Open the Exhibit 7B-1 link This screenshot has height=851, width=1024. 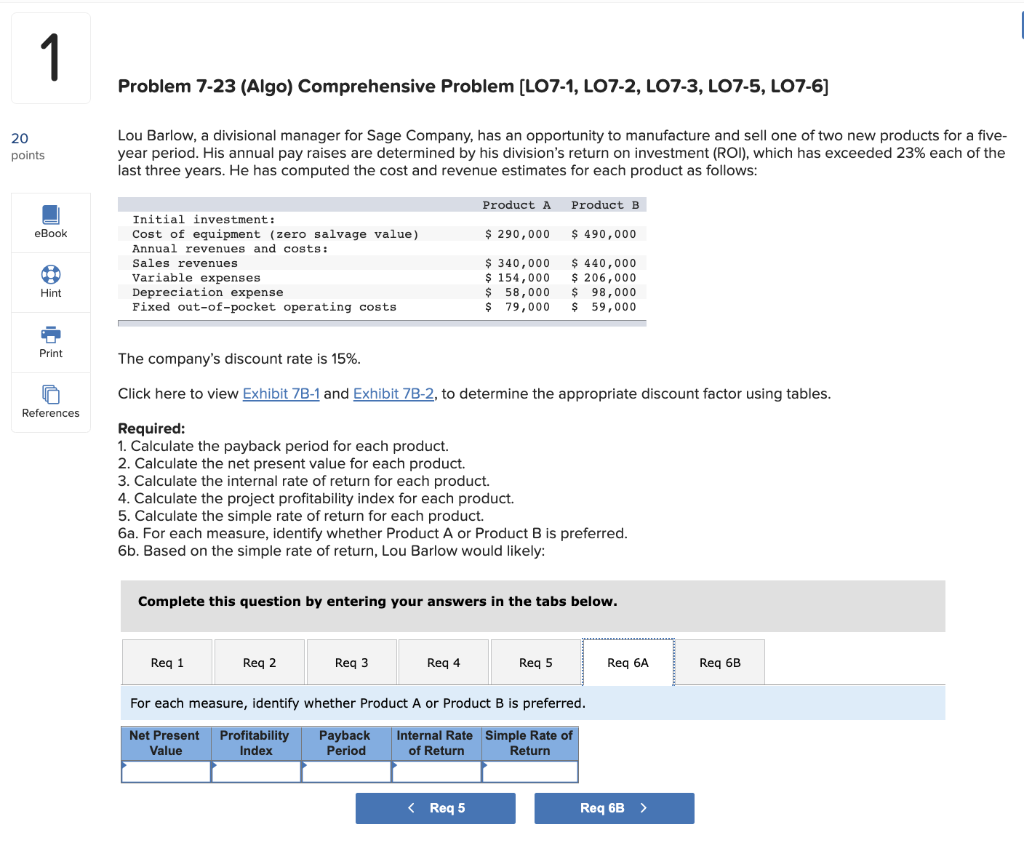click(281, 394)
